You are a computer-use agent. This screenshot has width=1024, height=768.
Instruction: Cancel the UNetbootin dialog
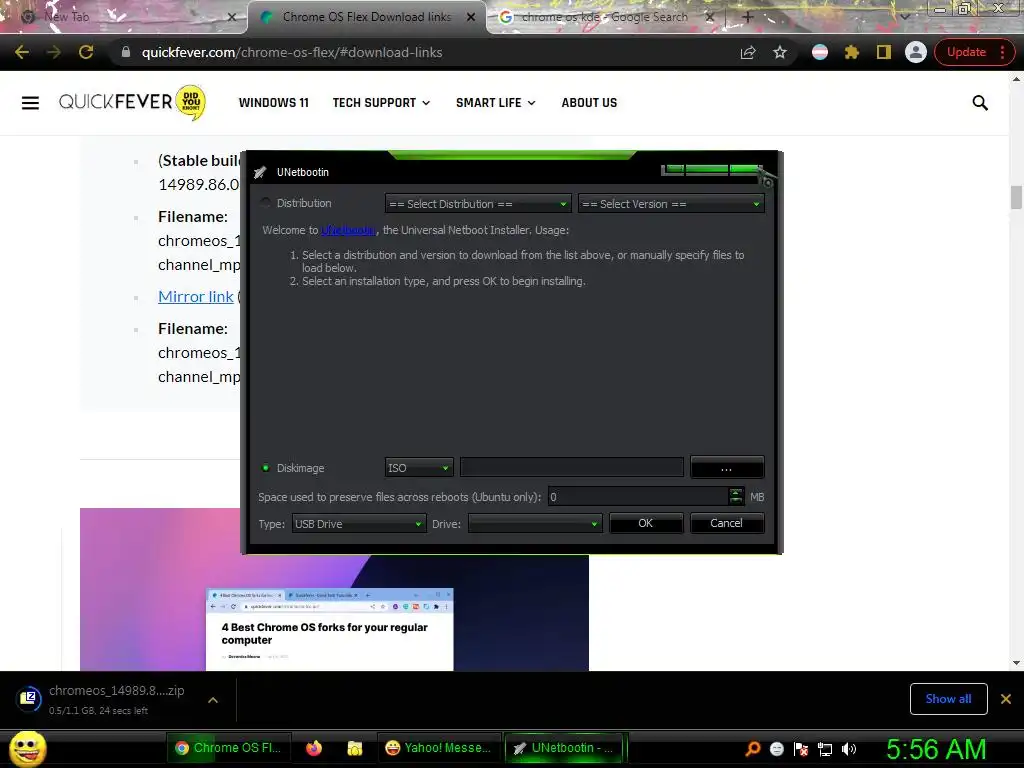click(726, 523)
